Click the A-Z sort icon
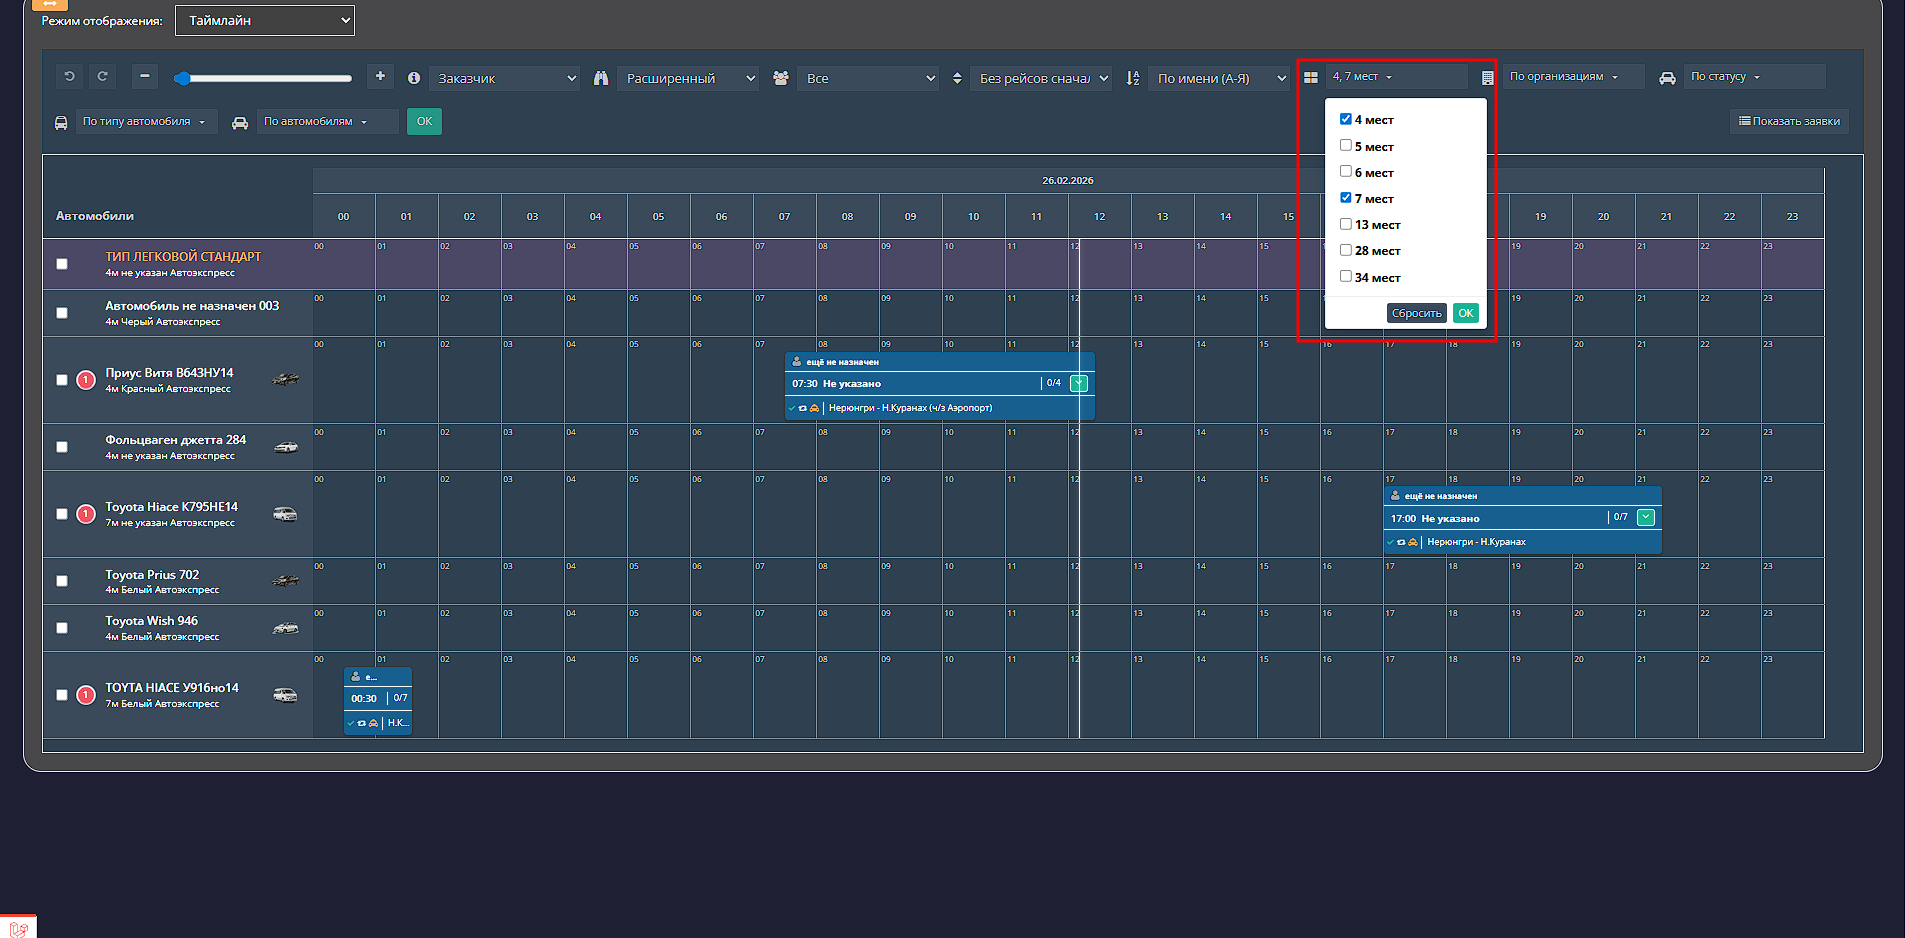Viewport: 1905px width, 938px height. click(x=1133, y=78)
